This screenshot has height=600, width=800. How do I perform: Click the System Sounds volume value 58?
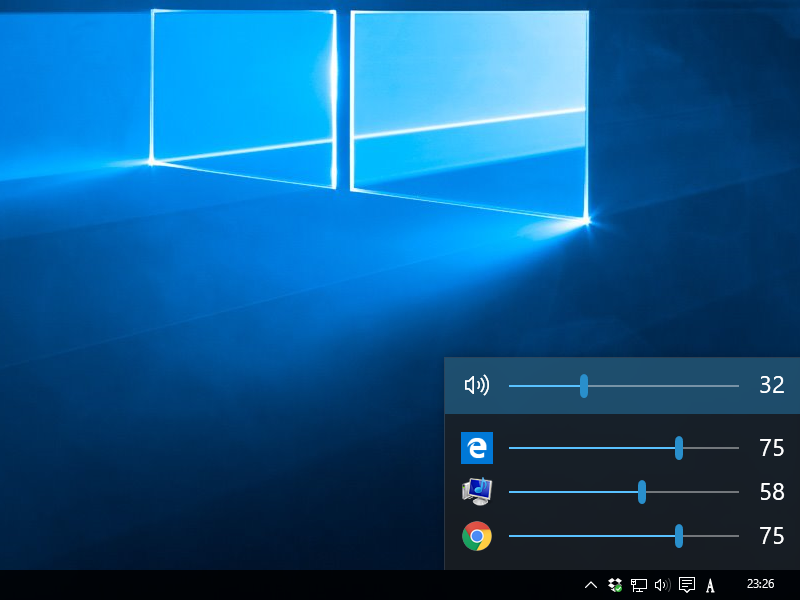tap(771, 492)
